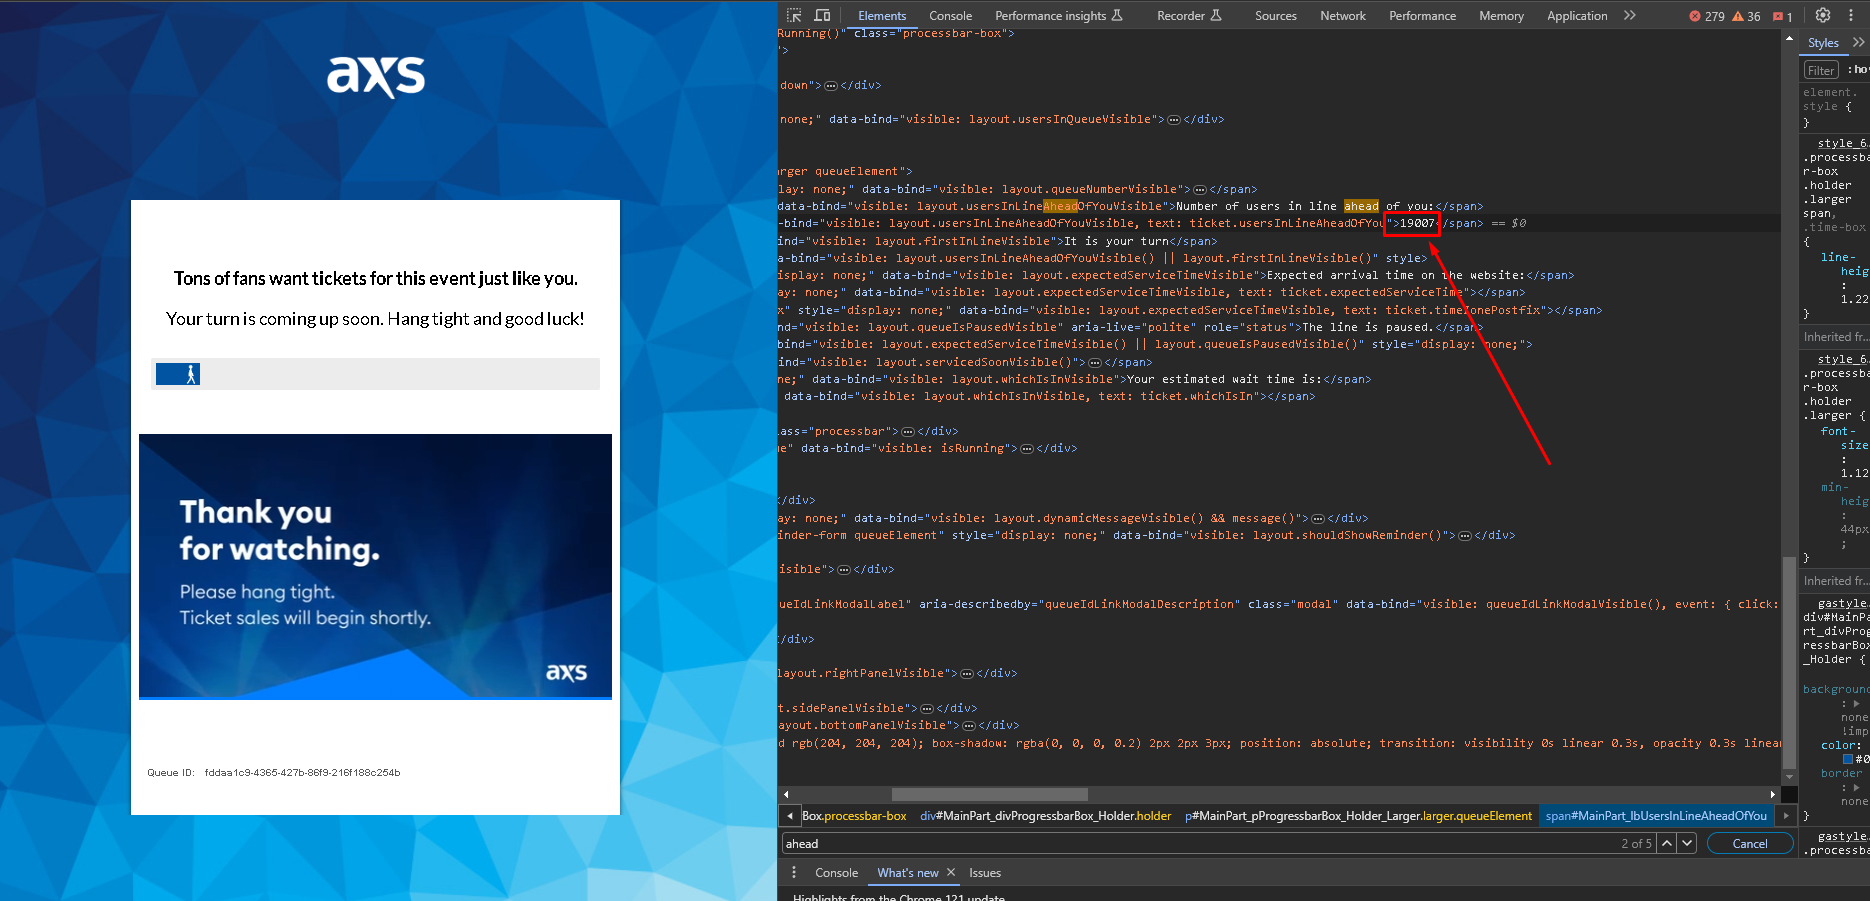Open the Performance insights tab
The width and height of the screenshot is (1870, 901).
1059,15
